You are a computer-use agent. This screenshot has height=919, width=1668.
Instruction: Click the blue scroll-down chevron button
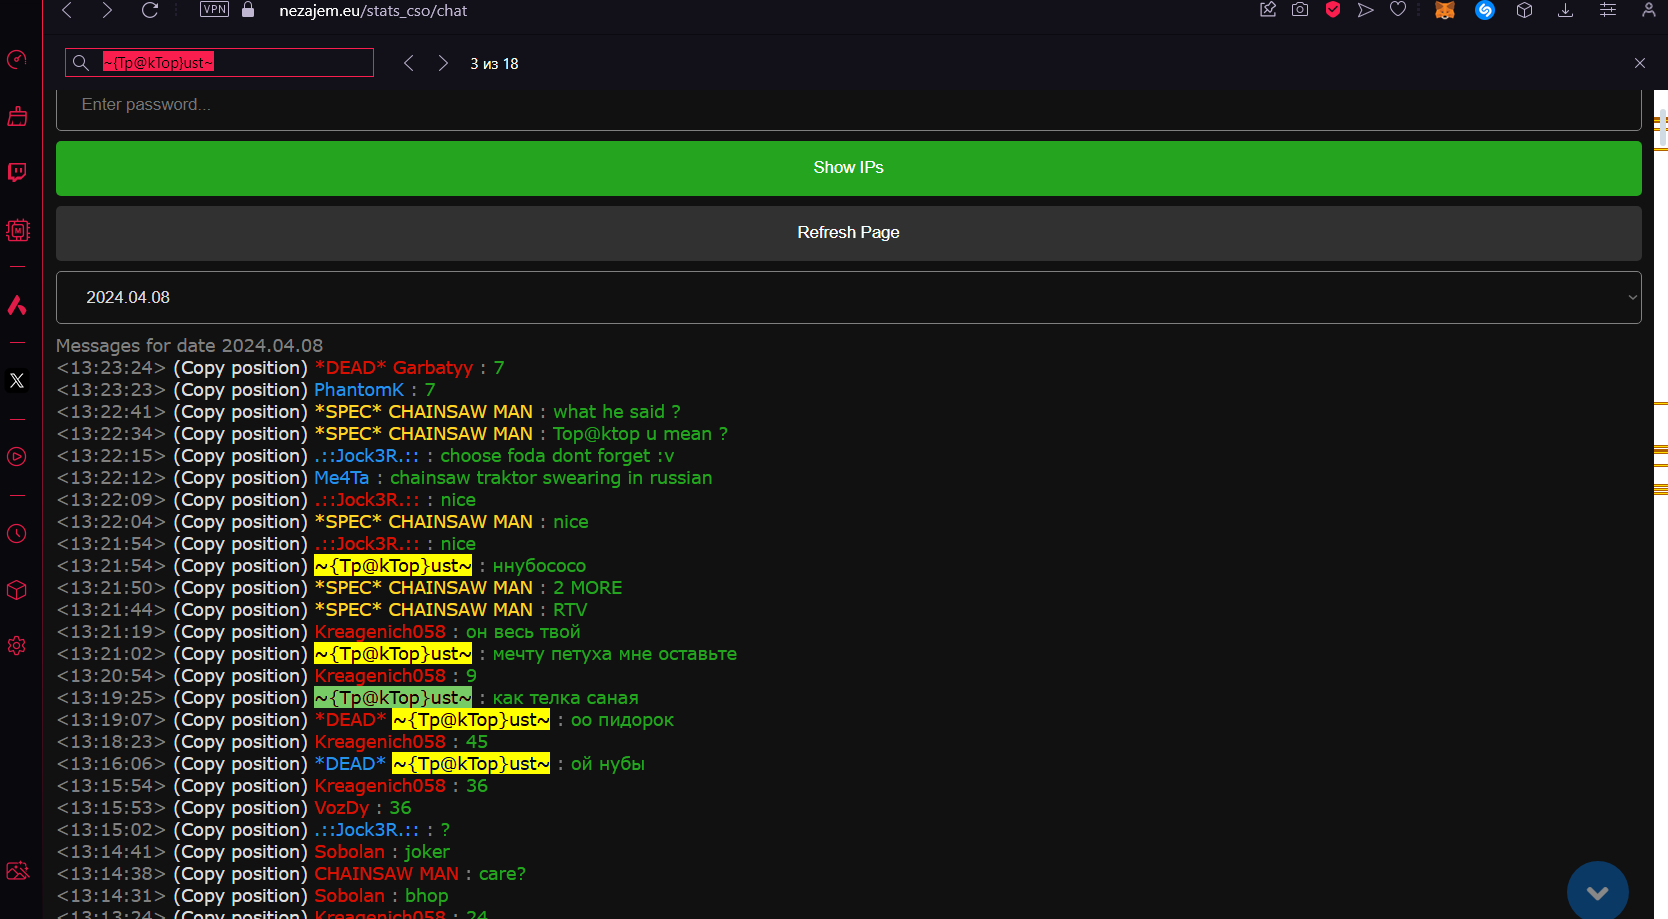1597,891
